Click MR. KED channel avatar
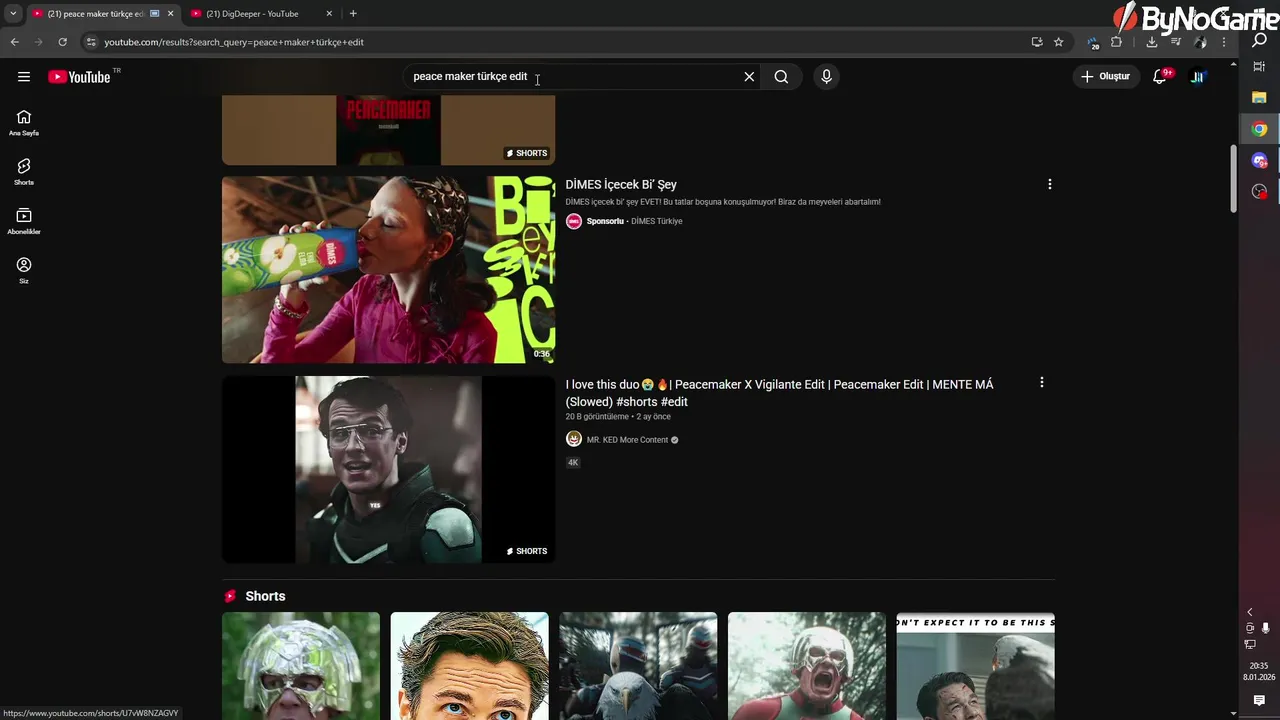Screen dimensions: 1280x720 [x=574, y=439]
